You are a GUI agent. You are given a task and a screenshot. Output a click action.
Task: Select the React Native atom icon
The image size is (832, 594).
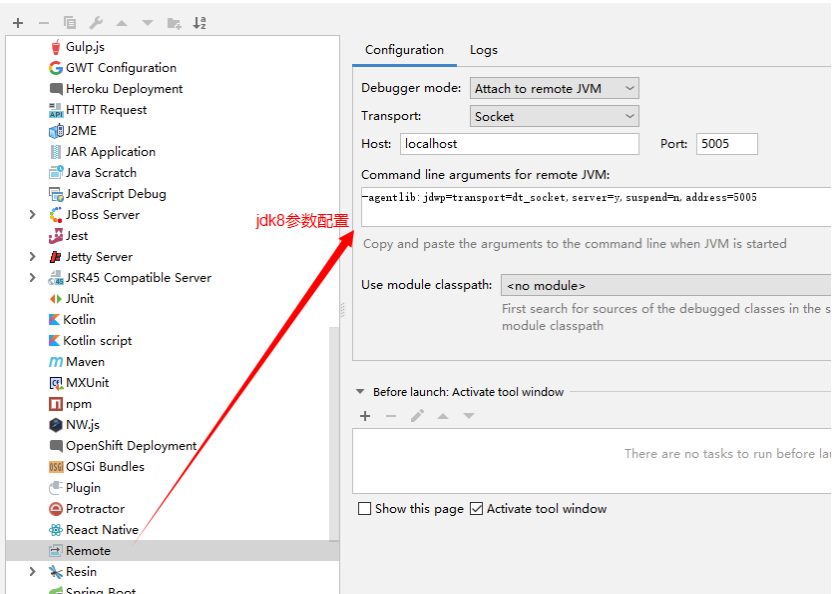[x=56, y=530]
